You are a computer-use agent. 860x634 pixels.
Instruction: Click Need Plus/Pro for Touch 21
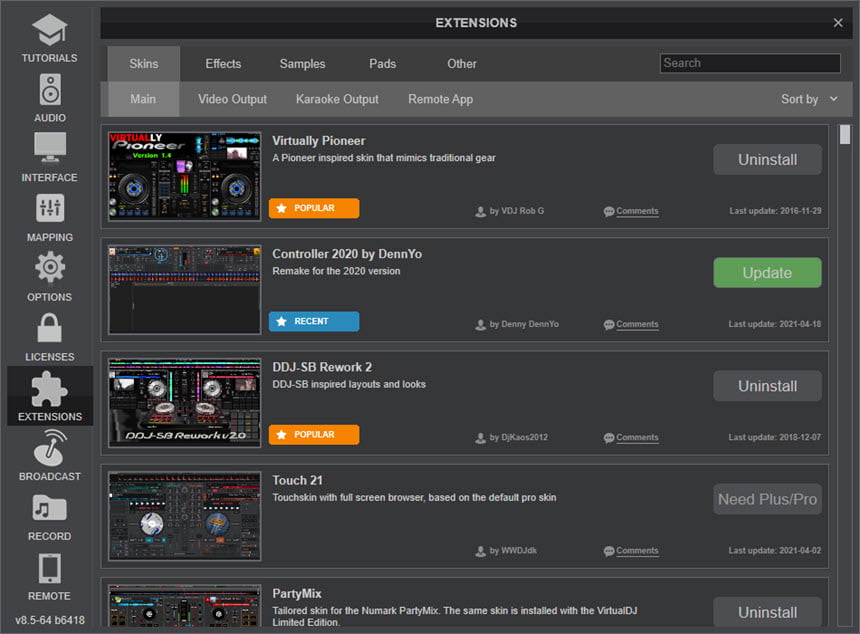pos(767,499)
